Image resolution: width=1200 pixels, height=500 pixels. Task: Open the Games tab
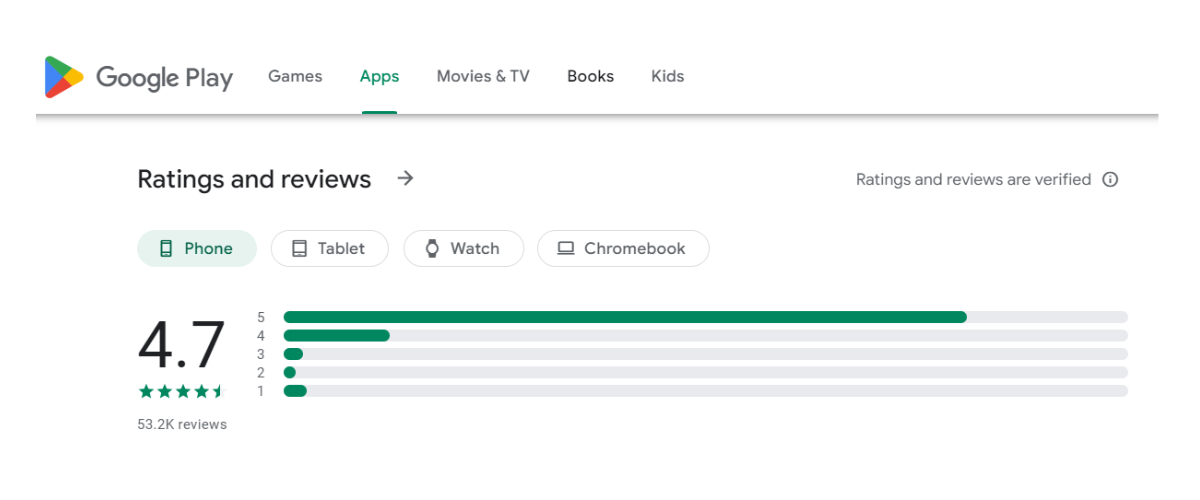pos(295,76)
